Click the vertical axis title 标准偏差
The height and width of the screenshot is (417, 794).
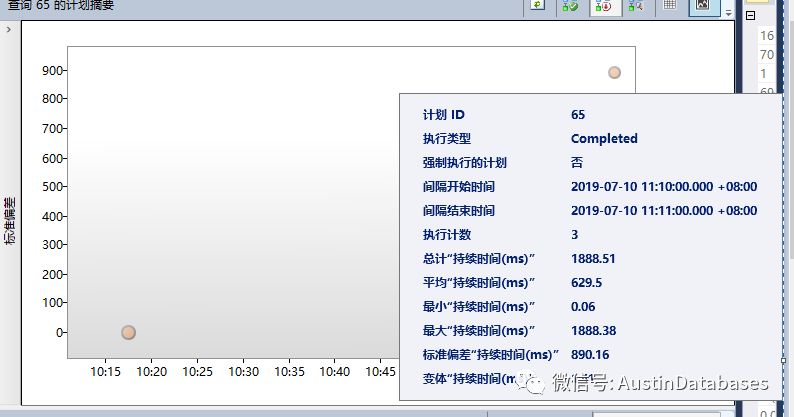(x=10, y=221)
